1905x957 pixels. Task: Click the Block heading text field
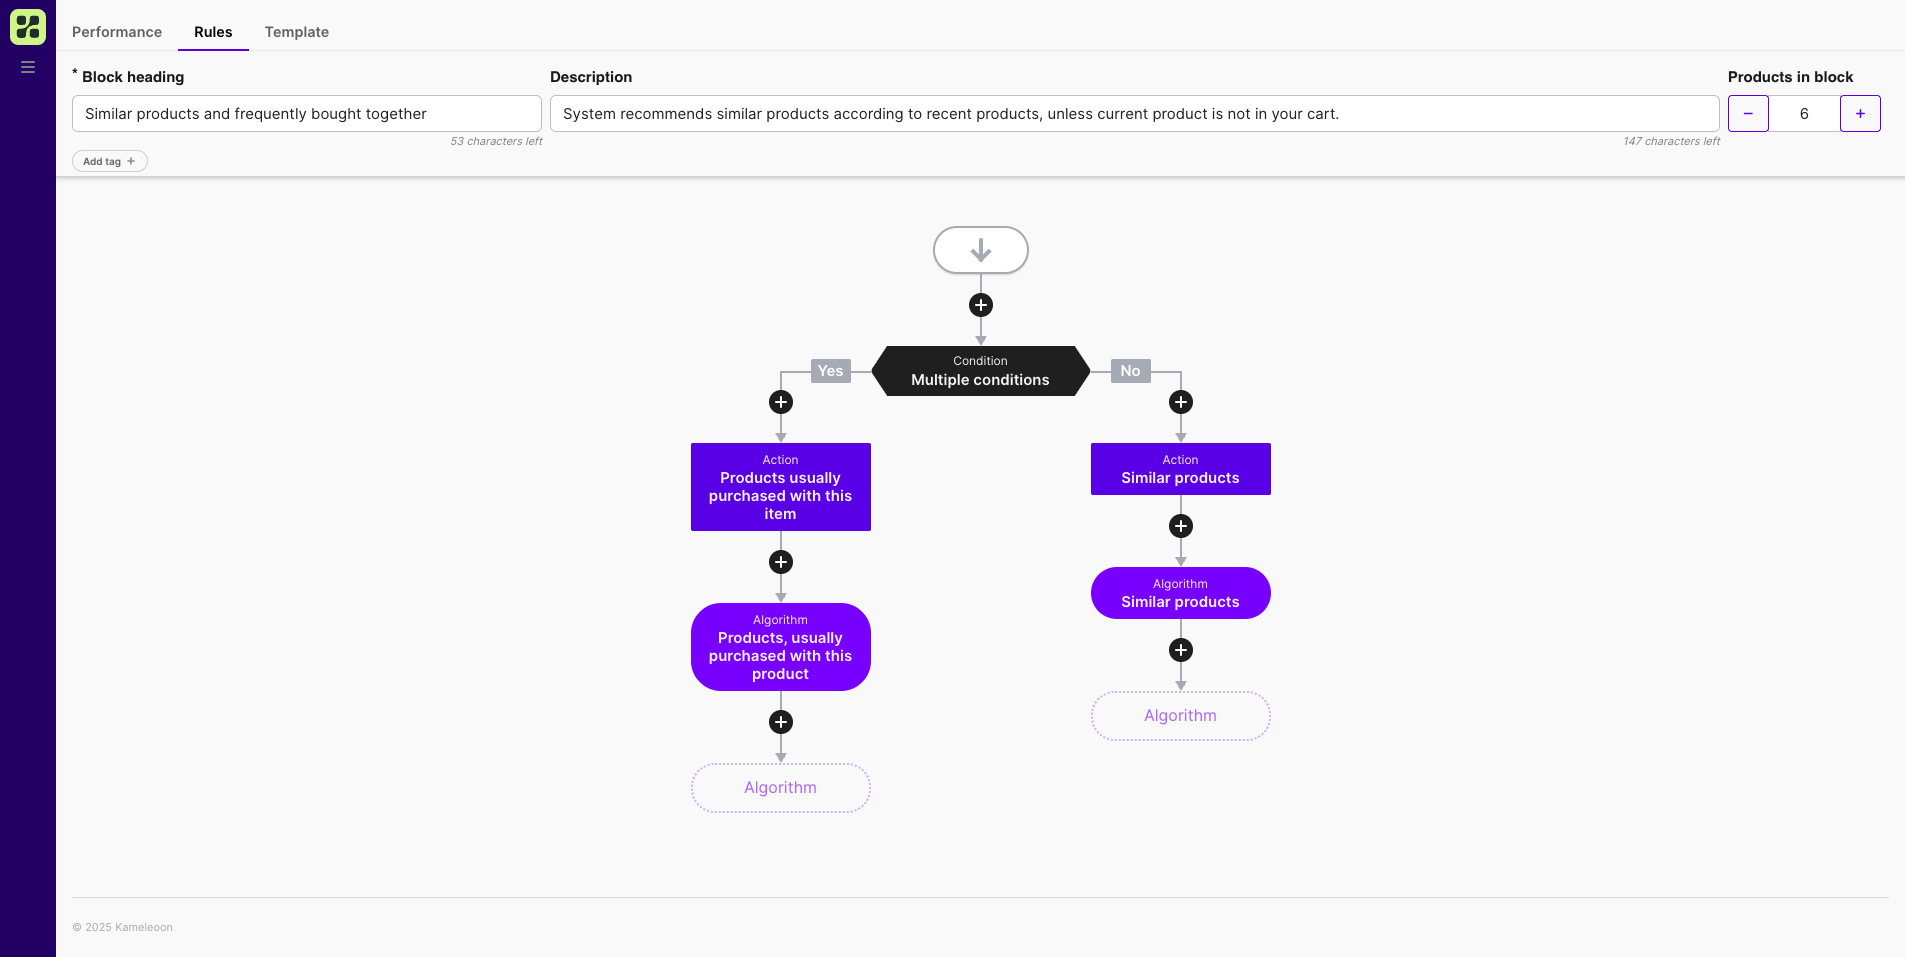pyautogui.click(x=306, y=114)
